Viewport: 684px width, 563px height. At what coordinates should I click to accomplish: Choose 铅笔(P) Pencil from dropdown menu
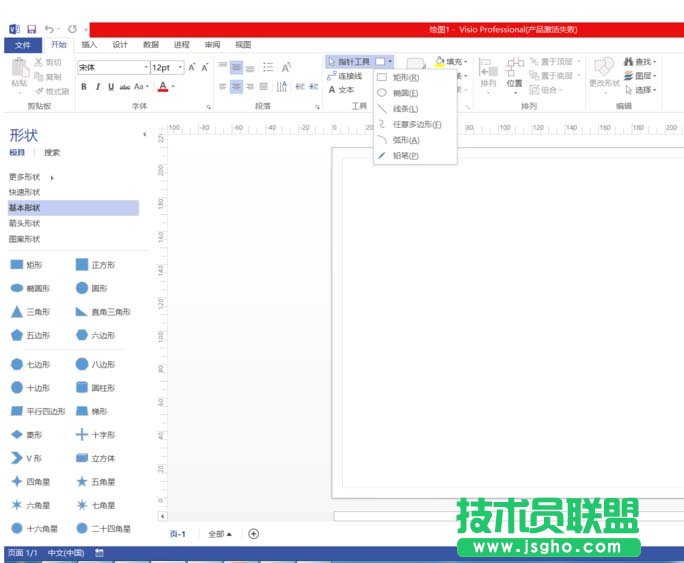click(x=415, y=156)
